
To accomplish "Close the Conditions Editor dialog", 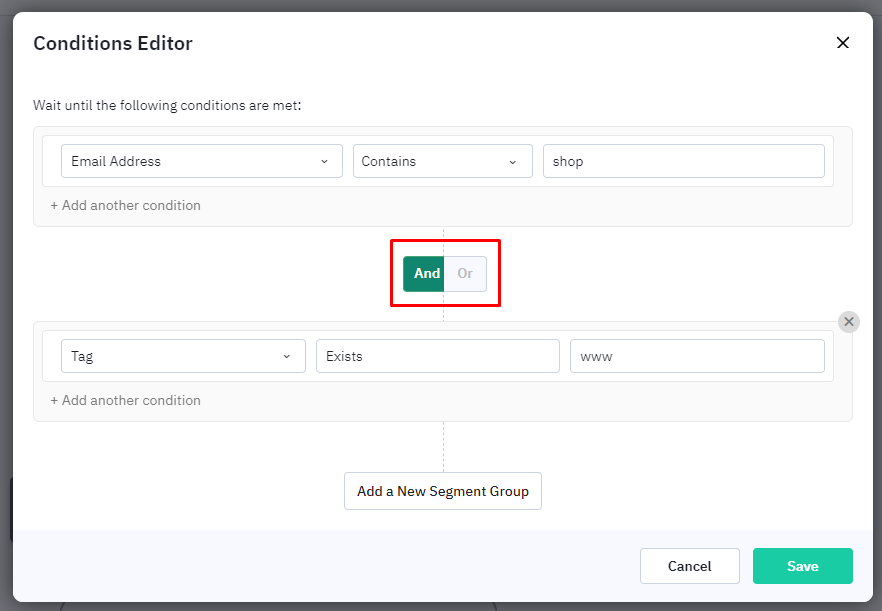I will (842, 43).
